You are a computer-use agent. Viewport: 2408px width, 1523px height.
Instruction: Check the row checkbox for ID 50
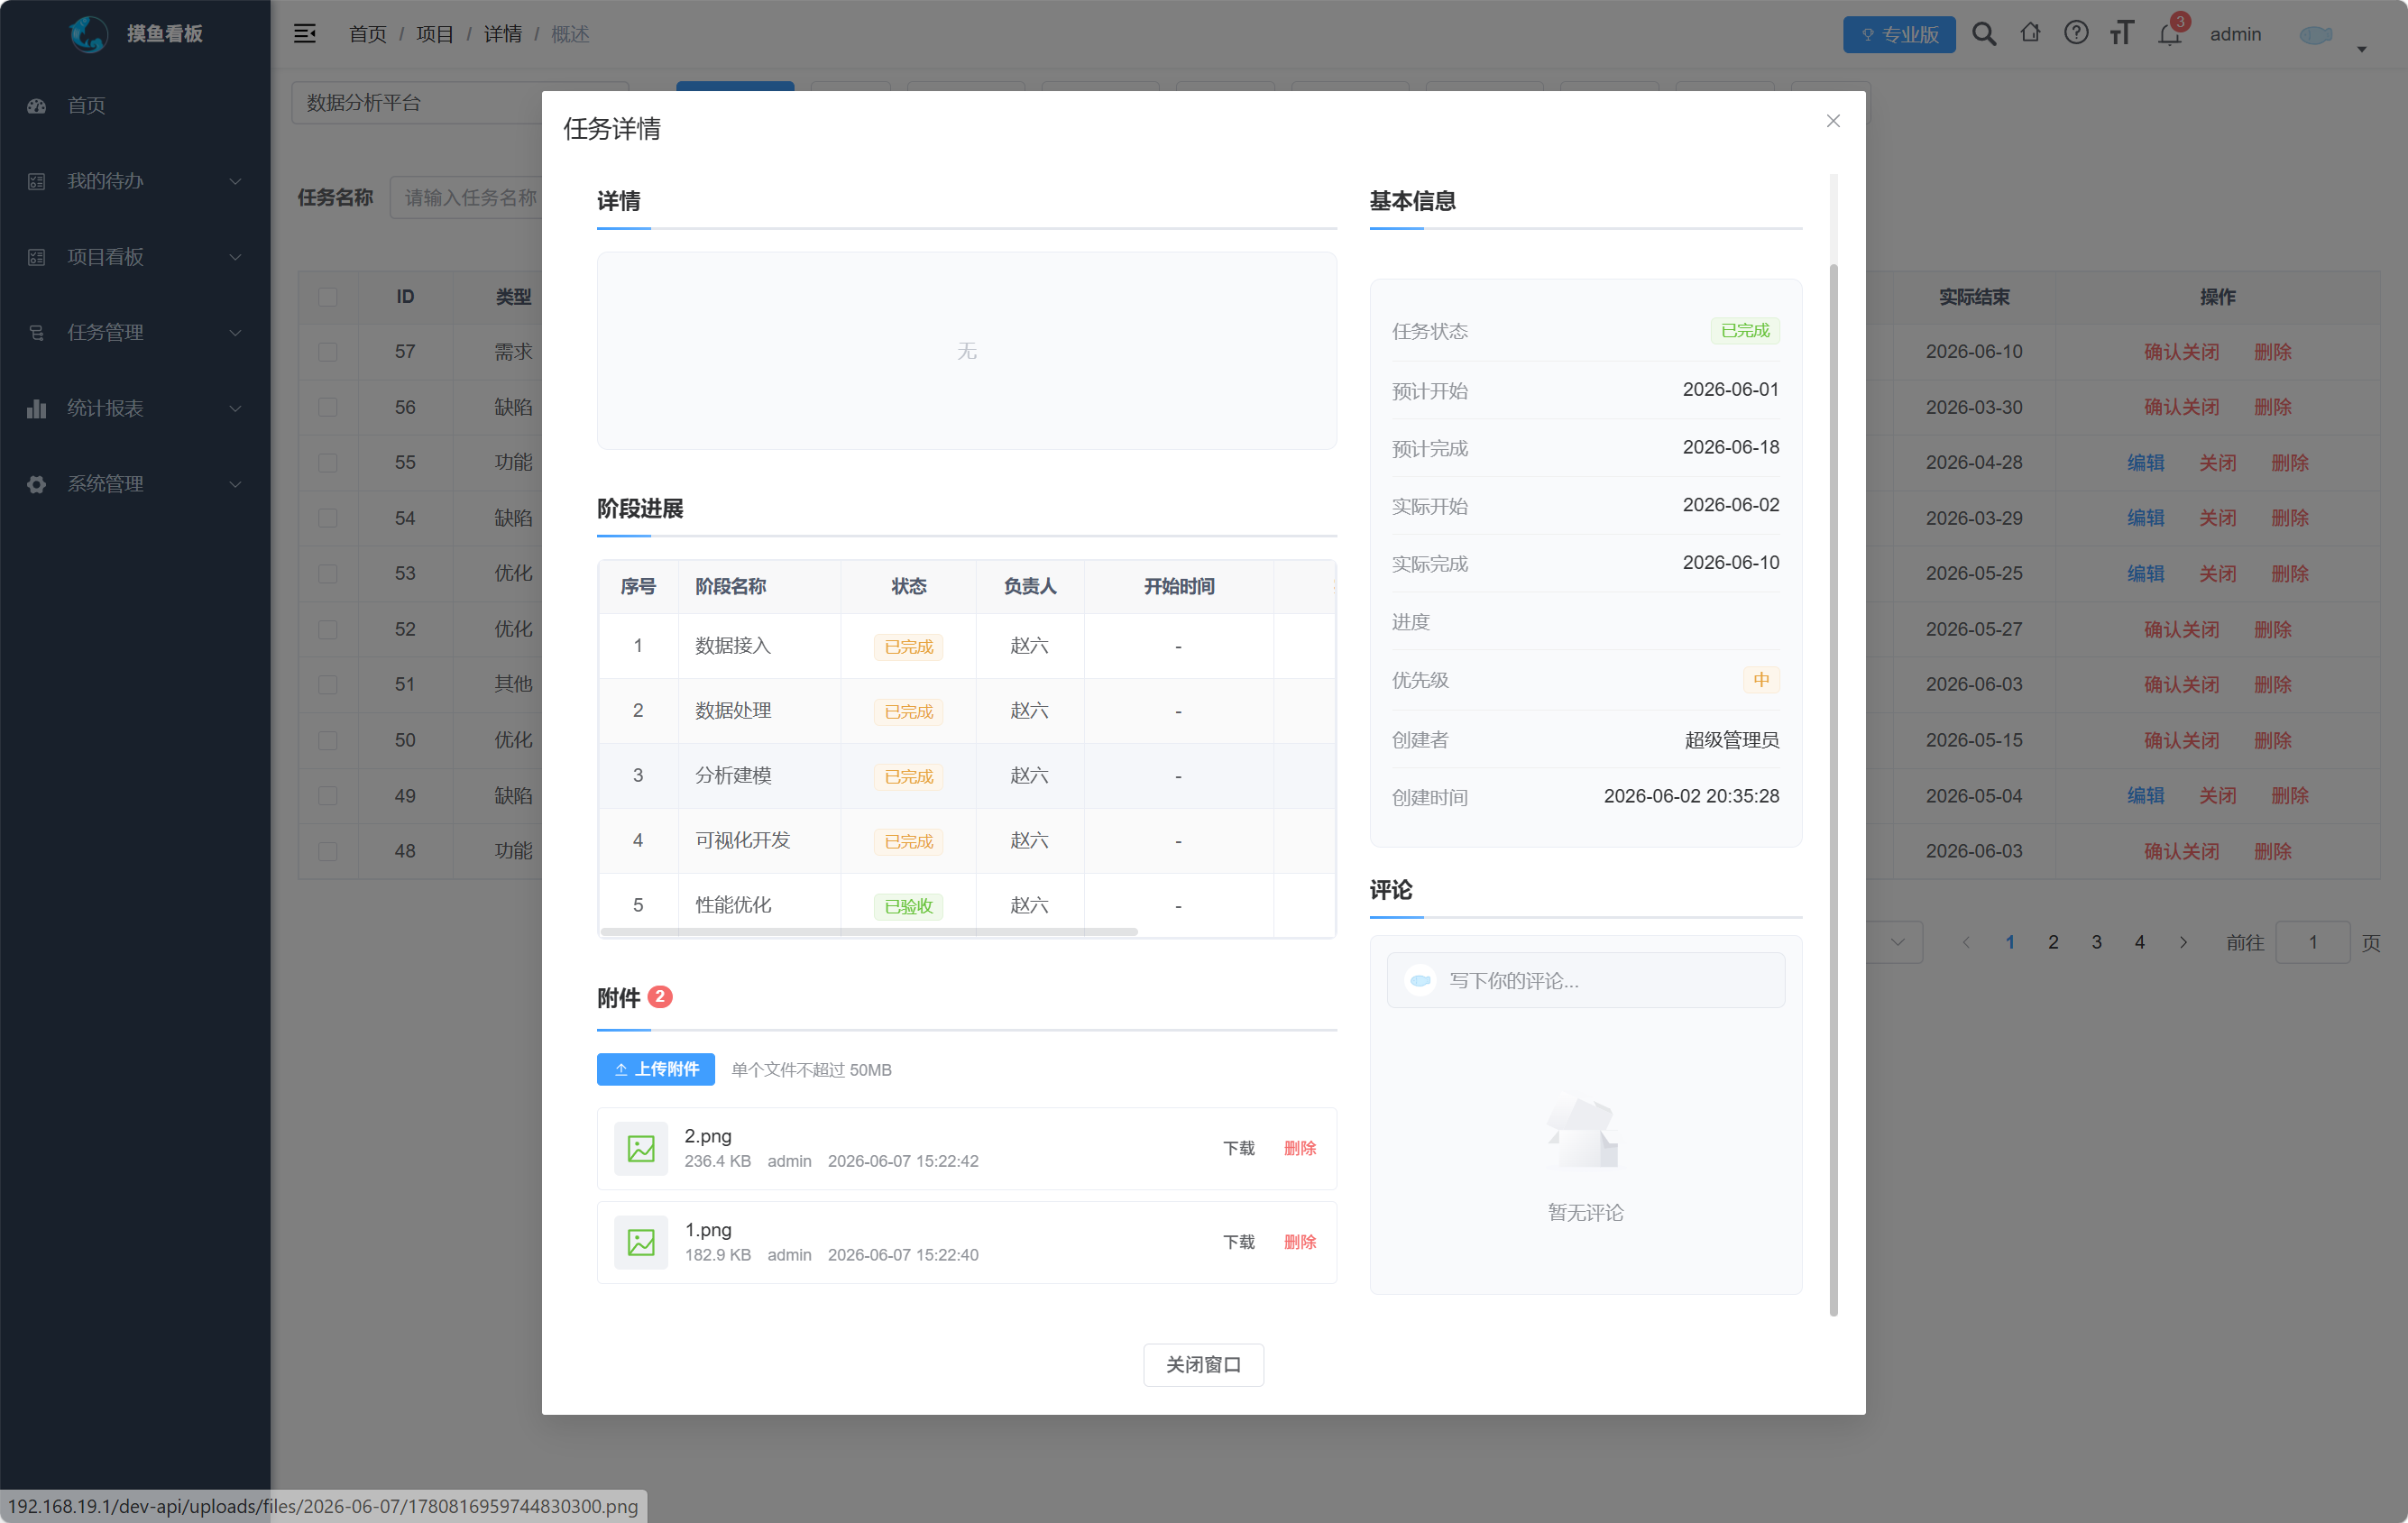tap(328, 740)
